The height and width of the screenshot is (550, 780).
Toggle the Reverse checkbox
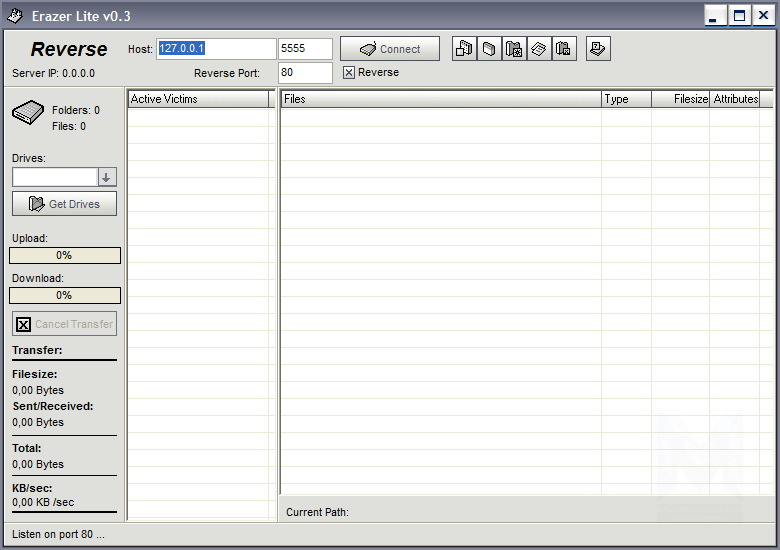tap(349, 73)
